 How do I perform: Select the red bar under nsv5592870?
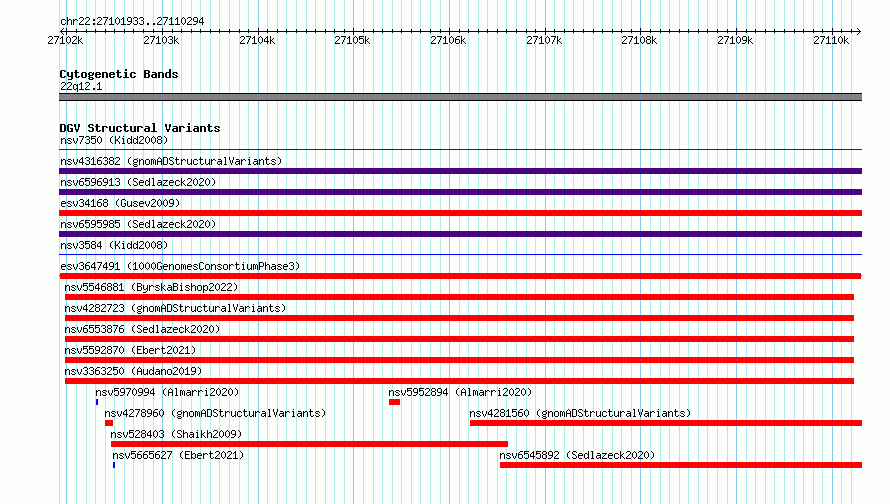pos(459,360)
